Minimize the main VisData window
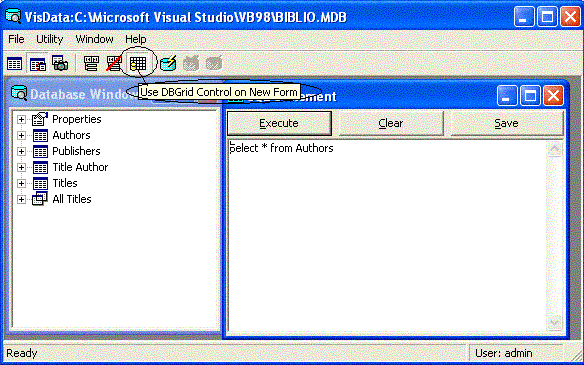 click(524, 17)
